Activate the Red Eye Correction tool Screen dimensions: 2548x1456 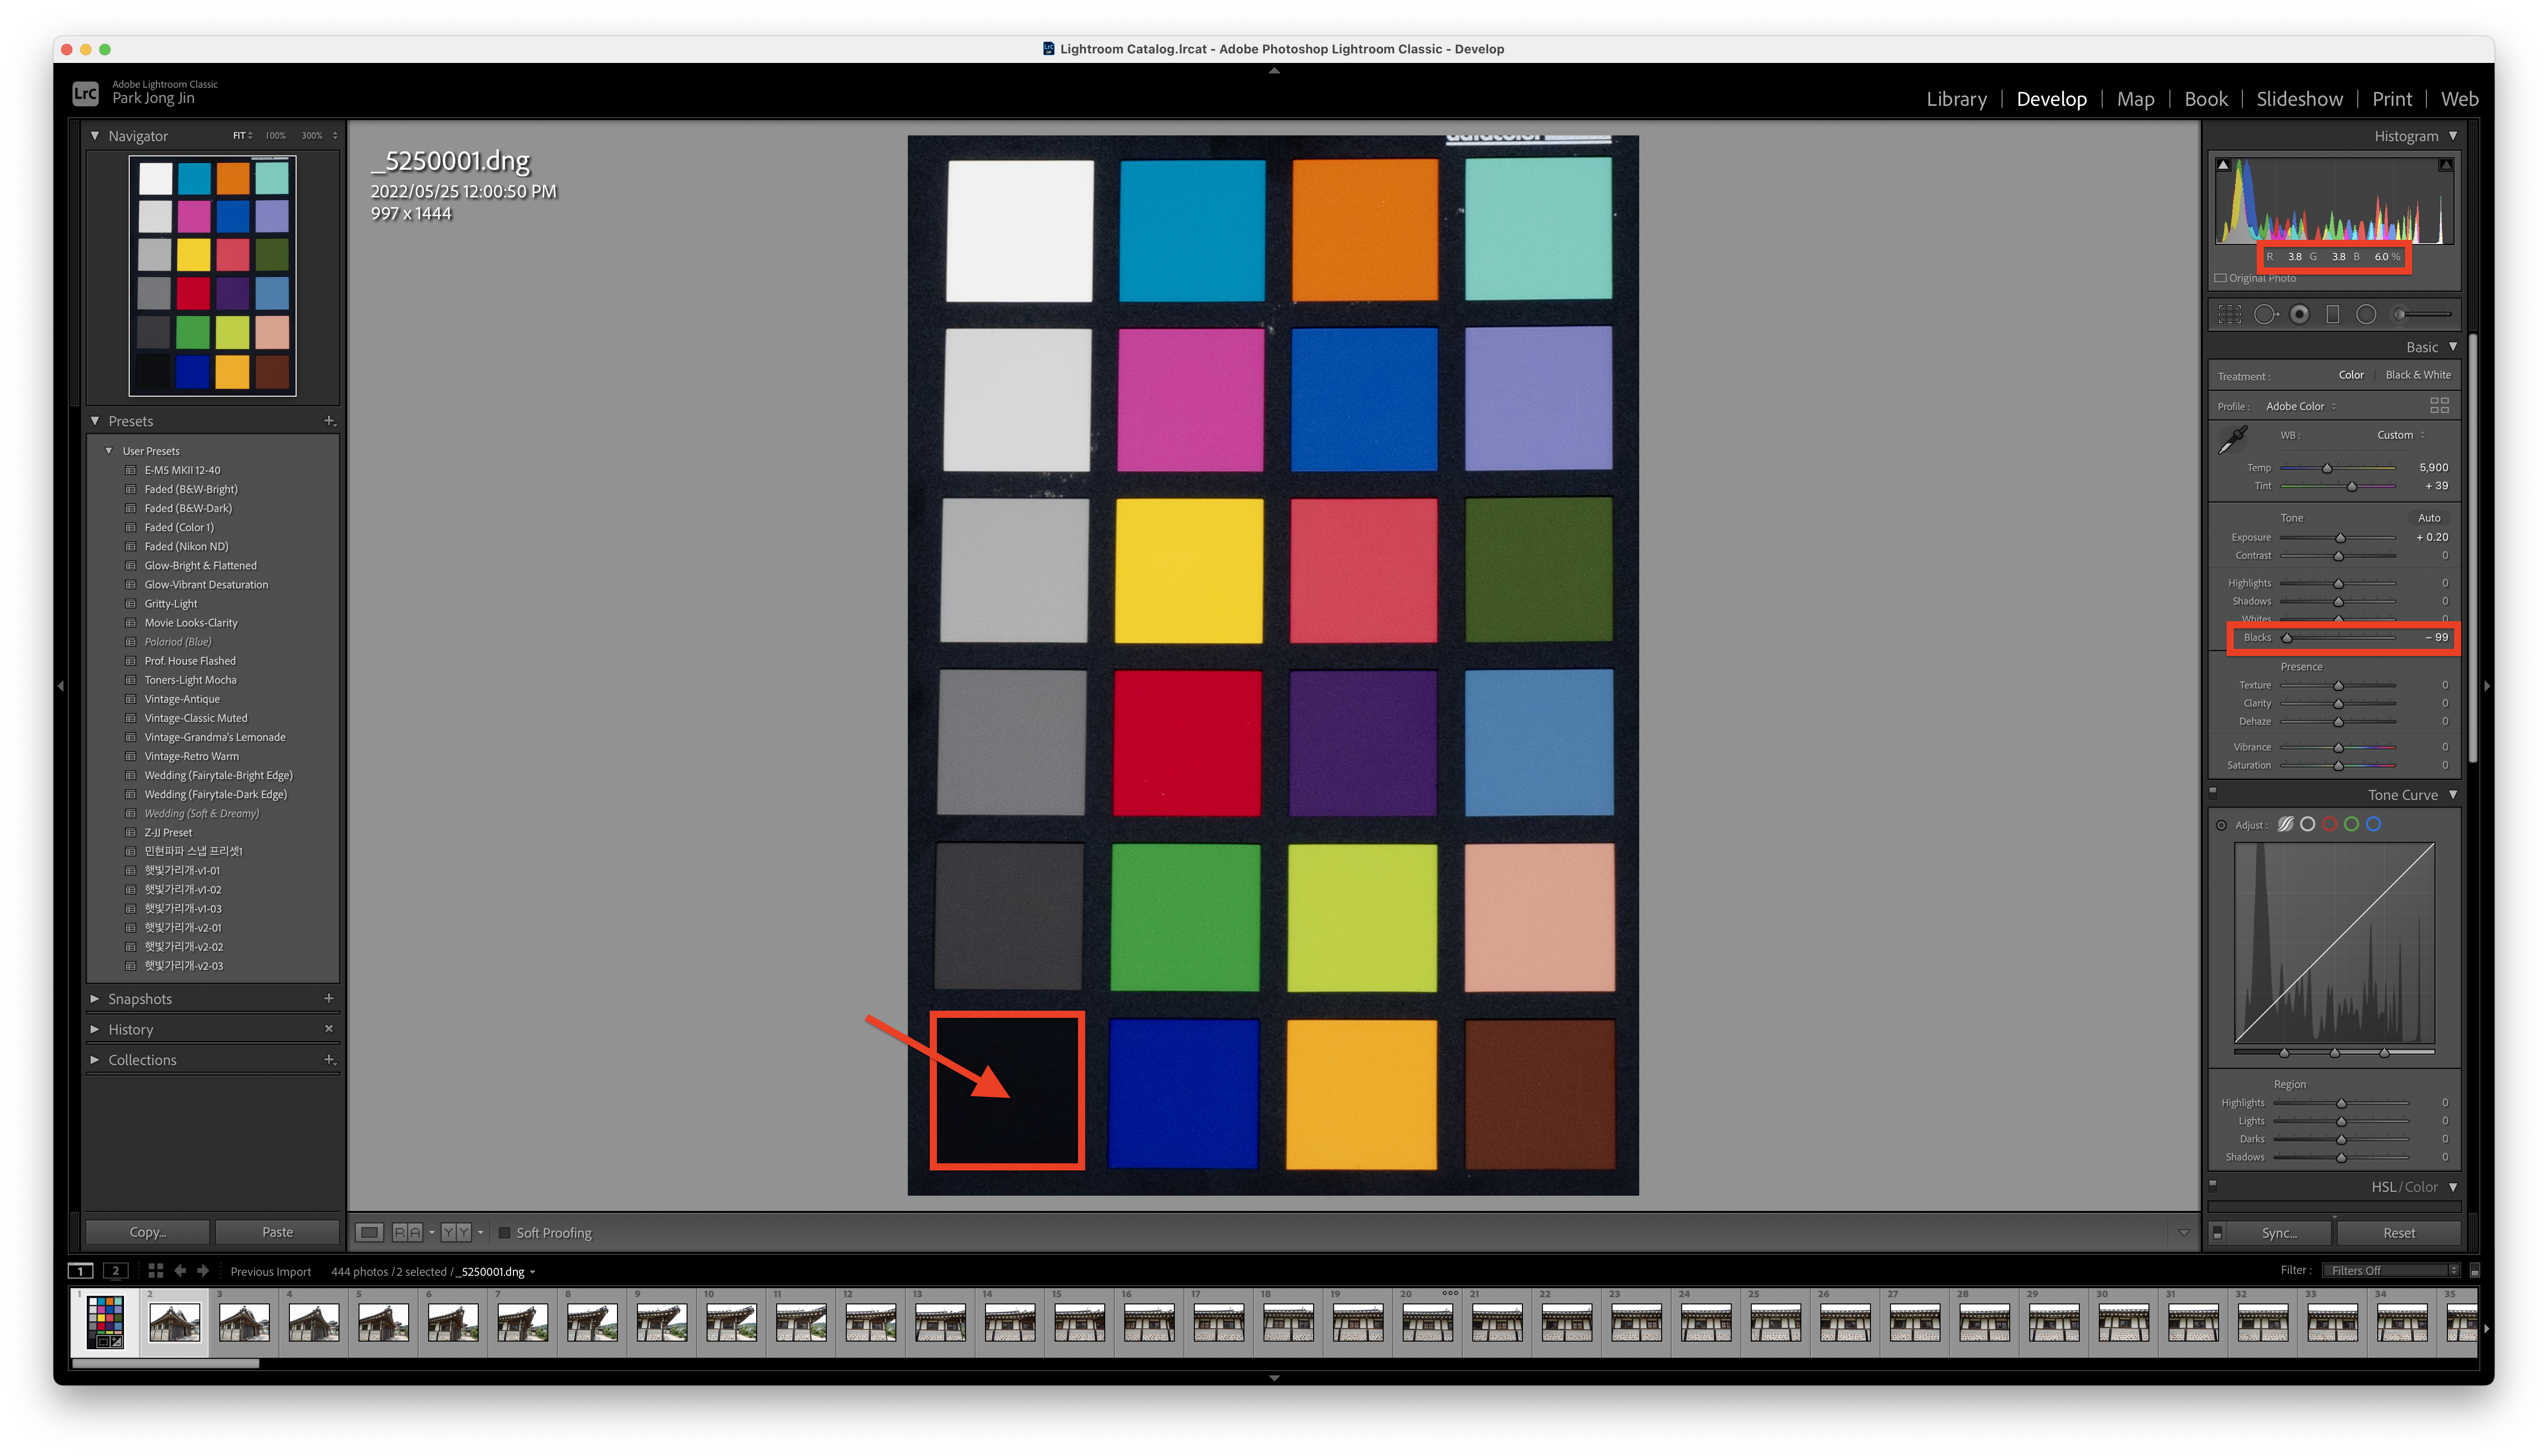point(2299,315)
